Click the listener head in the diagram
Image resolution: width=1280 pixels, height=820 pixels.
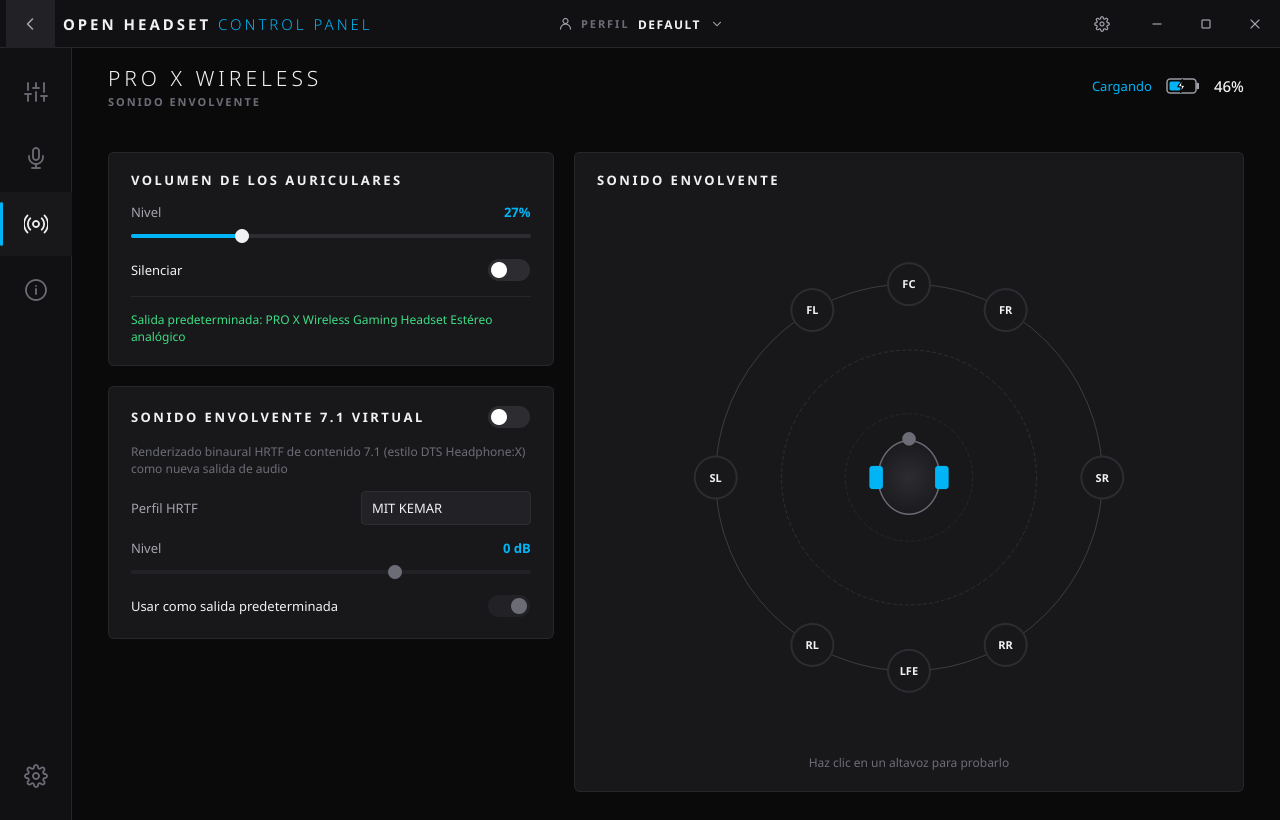[x=909, y=477]
